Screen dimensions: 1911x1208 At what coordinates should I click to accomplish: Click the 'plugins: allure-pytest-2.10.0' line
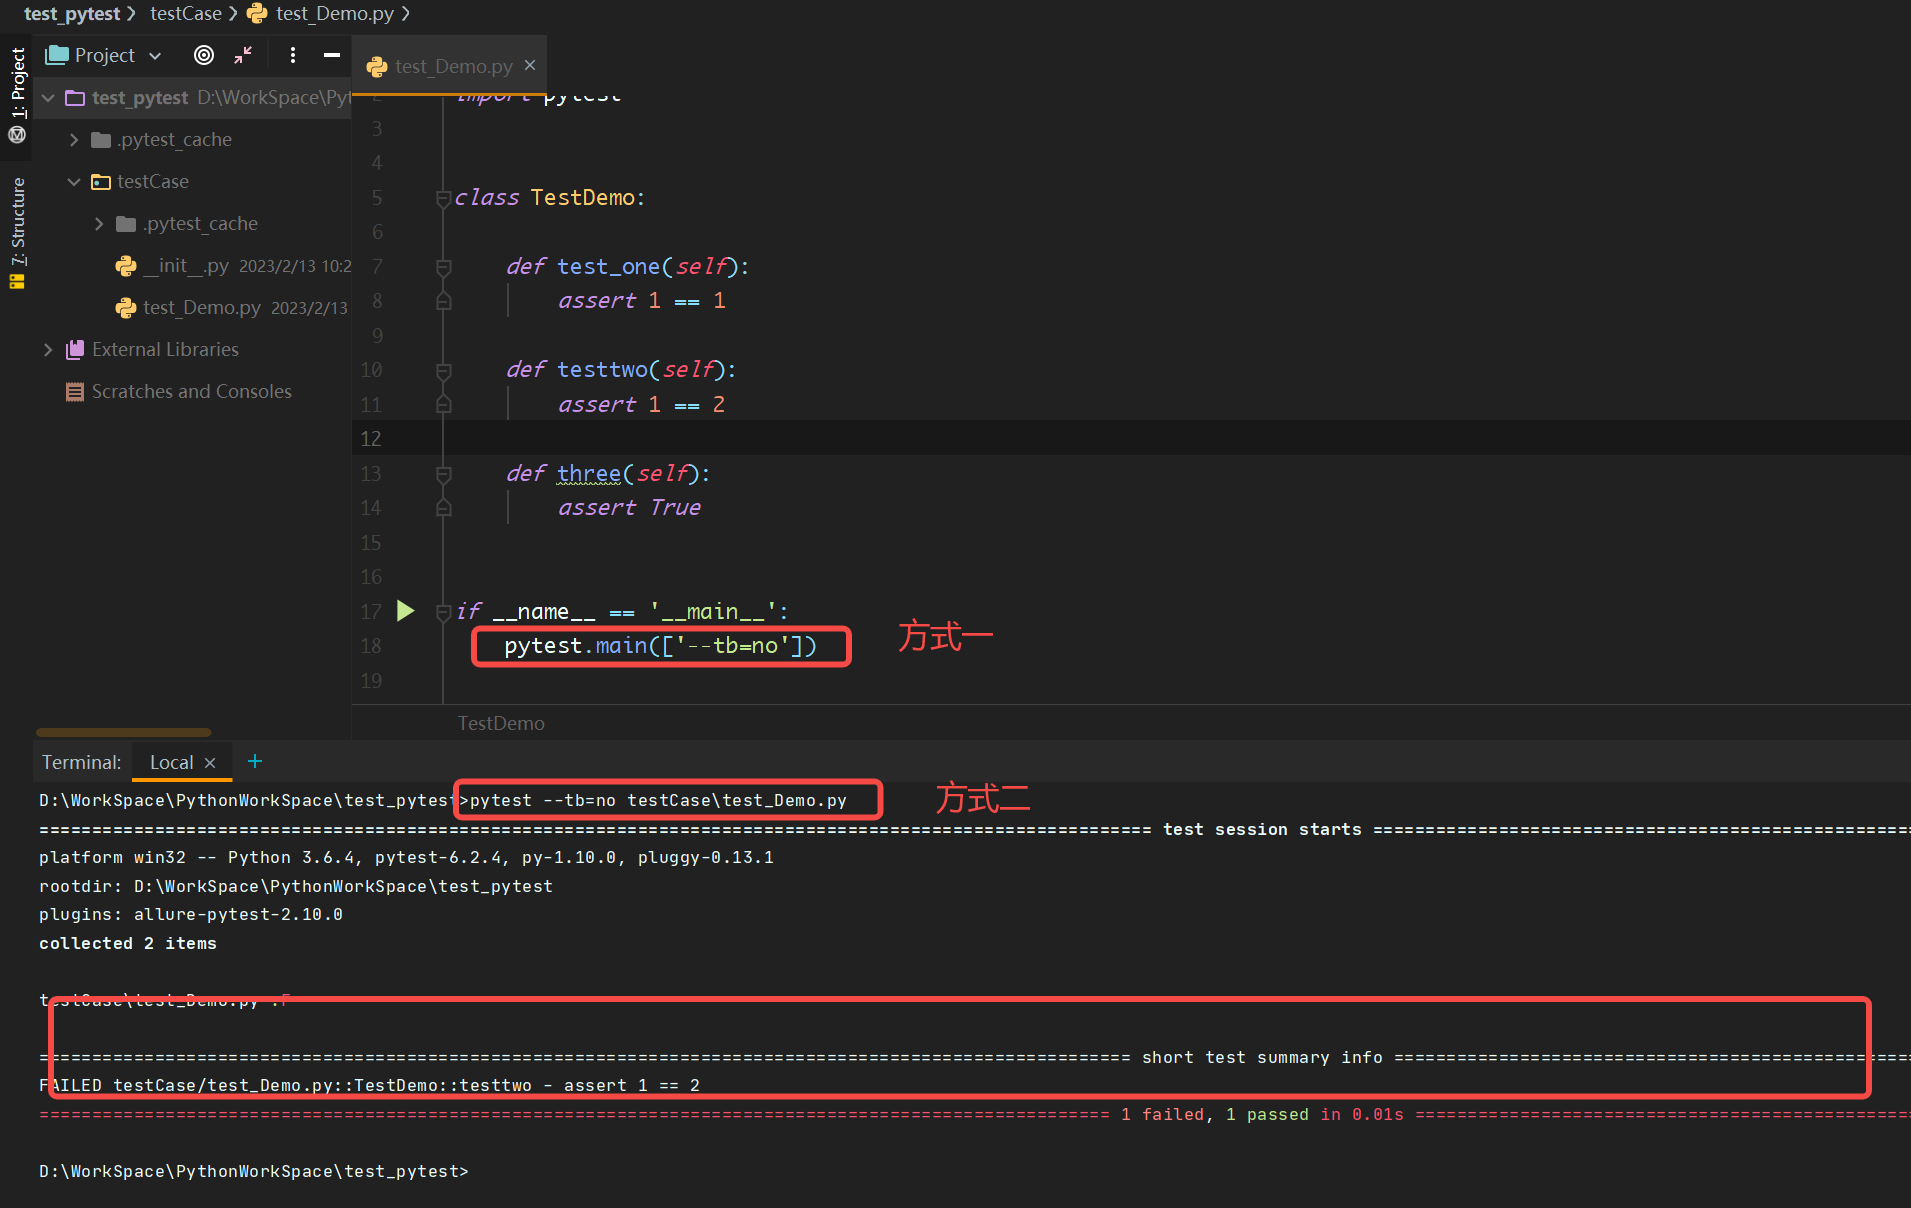(x=191, y=914)
